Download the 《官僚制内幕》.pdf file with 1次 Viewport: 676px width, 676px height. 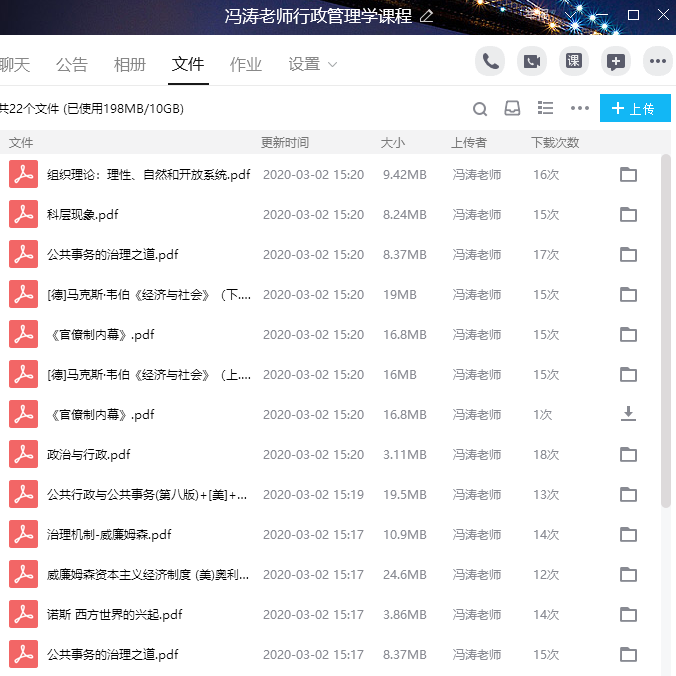628,414
